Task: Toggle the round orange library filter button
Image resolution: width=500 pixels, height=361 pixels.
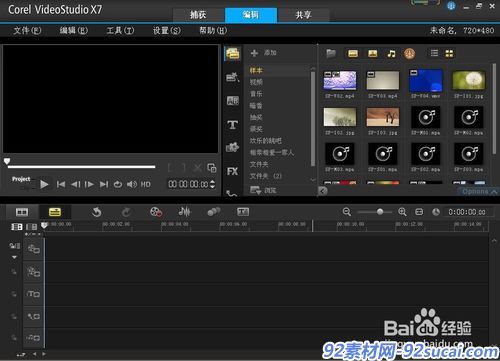Action: pos(410,54)
